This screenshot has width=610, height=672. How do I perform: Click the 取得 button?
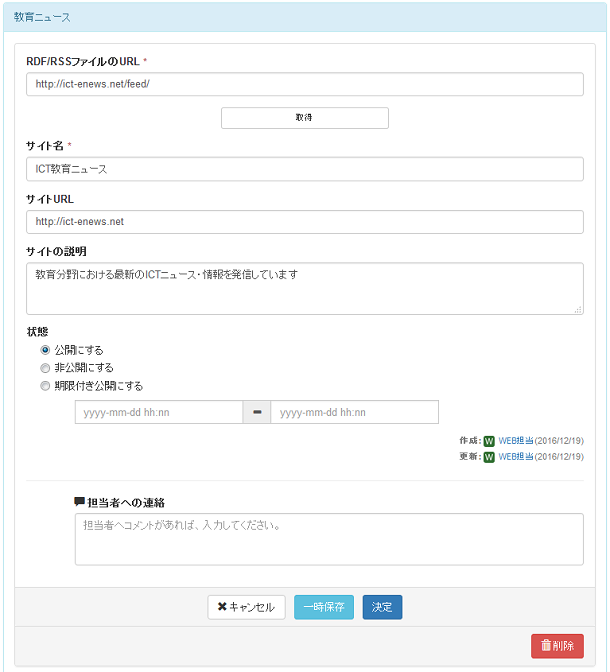coord(304,118)
